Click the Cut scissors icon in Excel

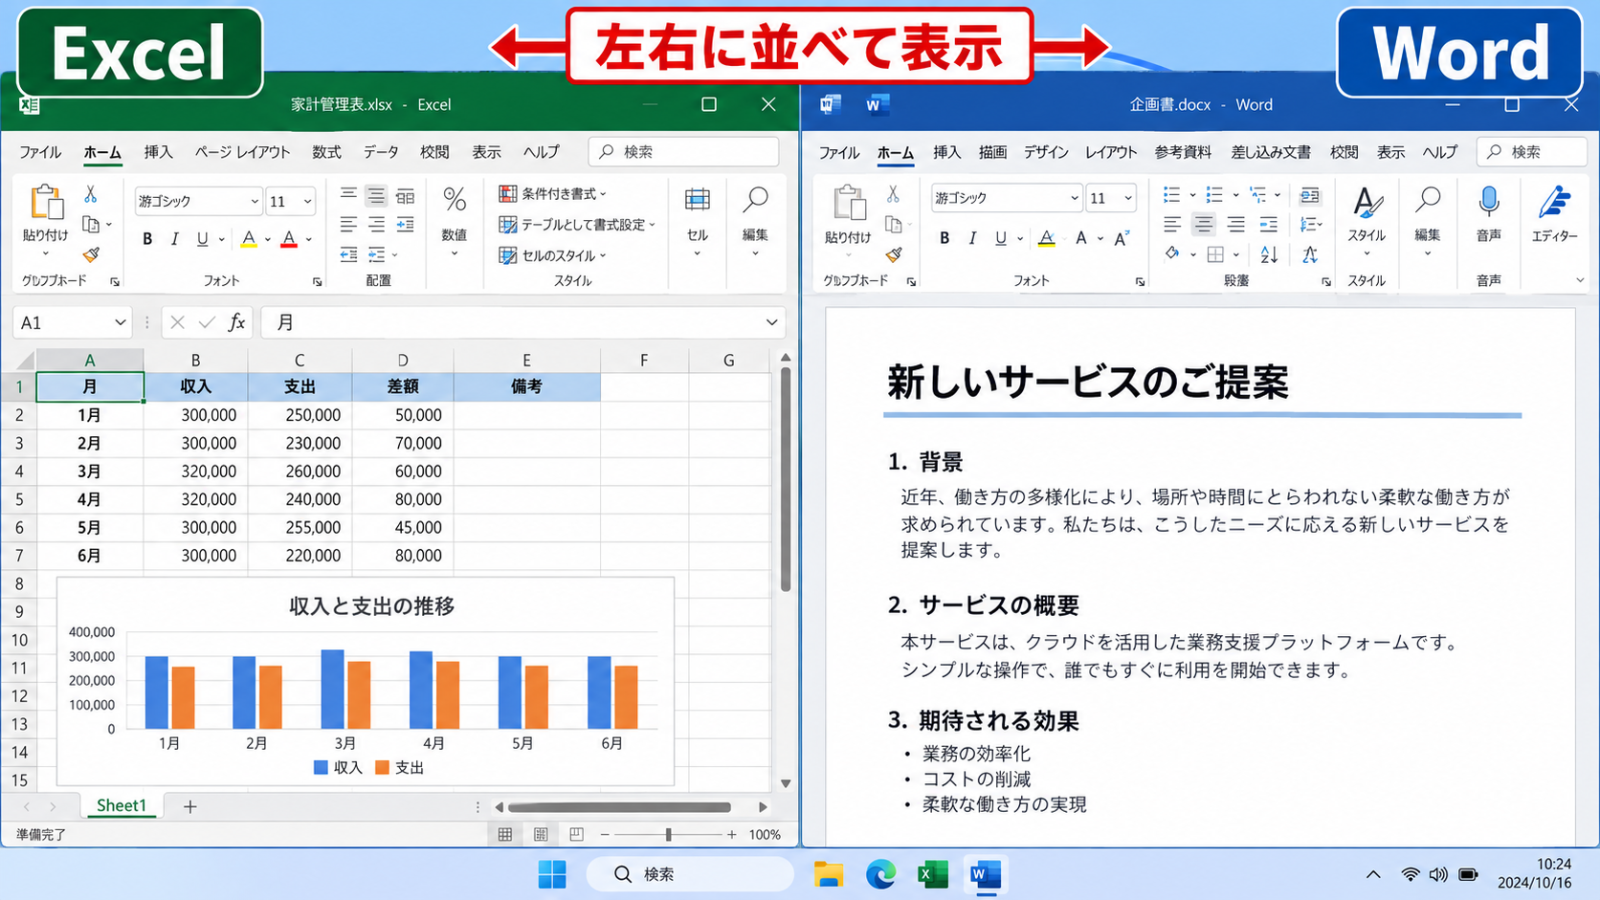90,194
